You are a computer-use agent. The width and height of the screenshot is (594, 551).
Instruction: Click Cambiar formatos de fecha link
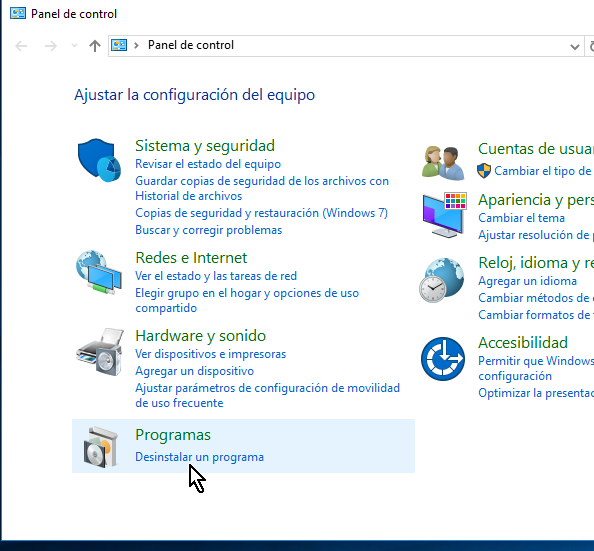click(536, 315)
